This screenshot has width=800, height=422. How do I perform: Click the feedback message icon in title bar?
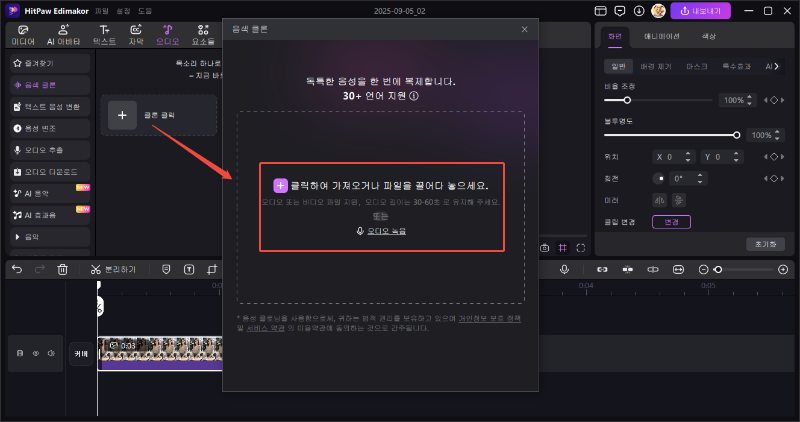pyautogui.click(x=619, y=11)
